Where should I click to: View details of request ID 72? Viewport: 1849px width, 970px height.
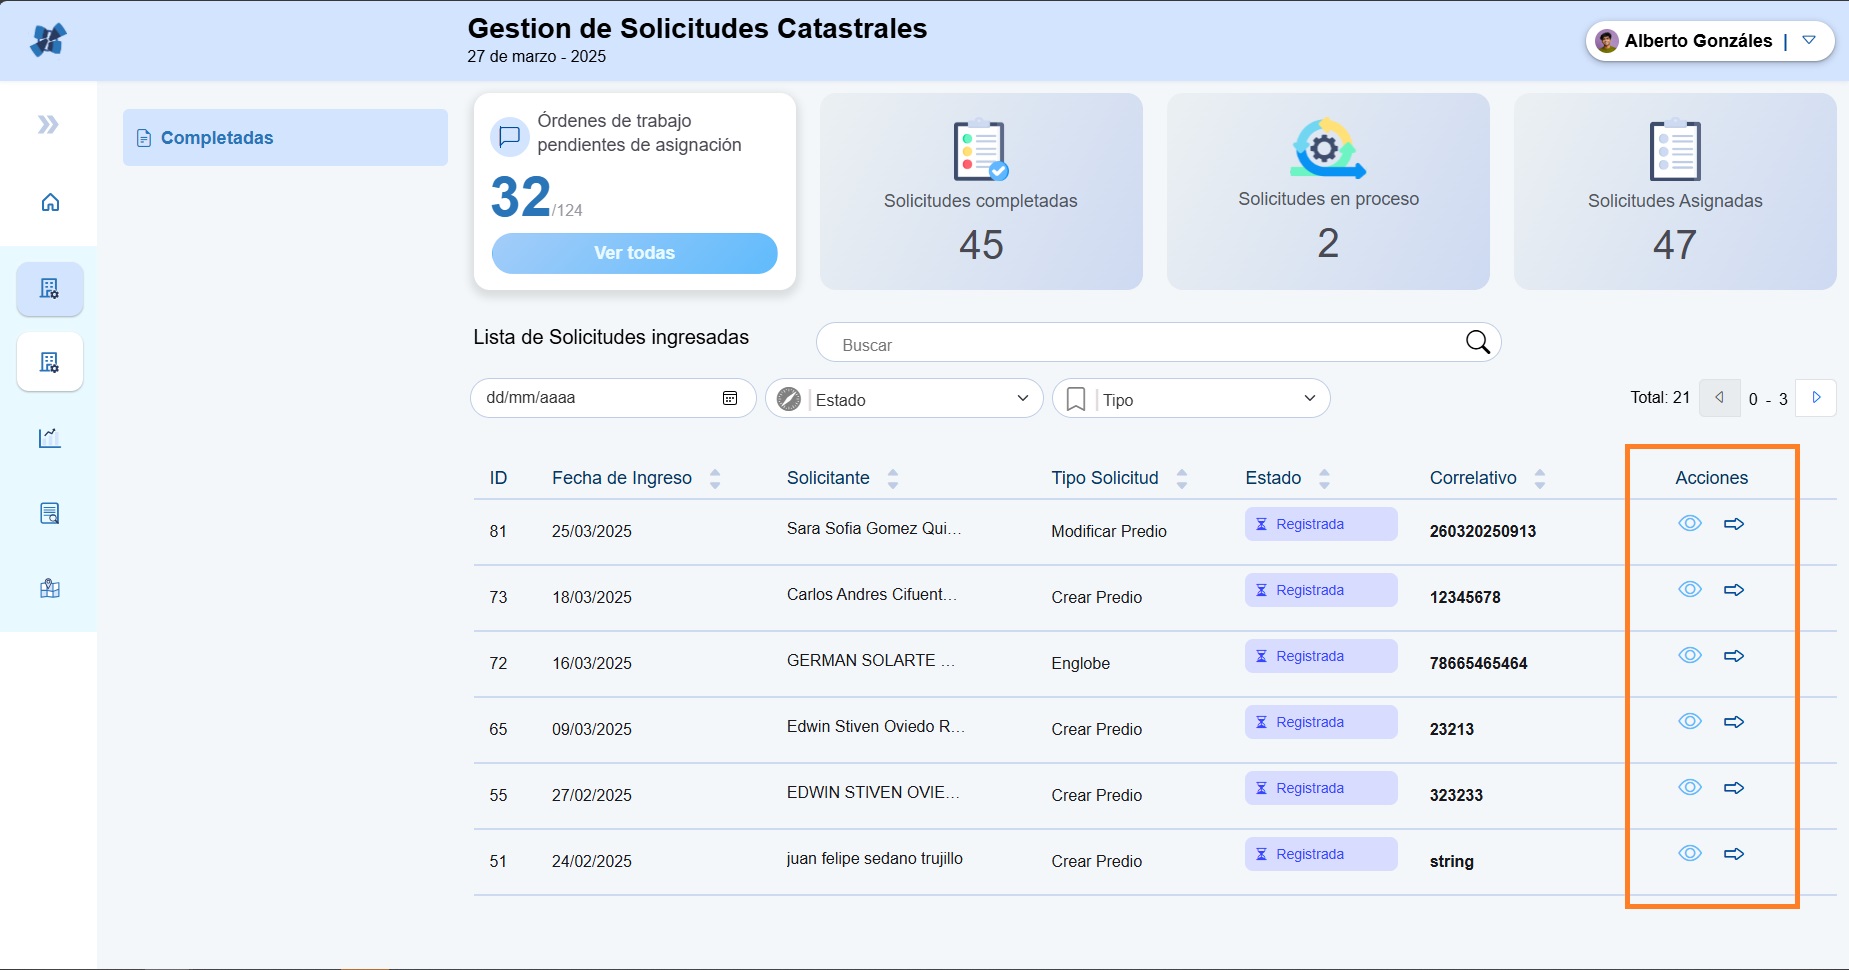1690,656
